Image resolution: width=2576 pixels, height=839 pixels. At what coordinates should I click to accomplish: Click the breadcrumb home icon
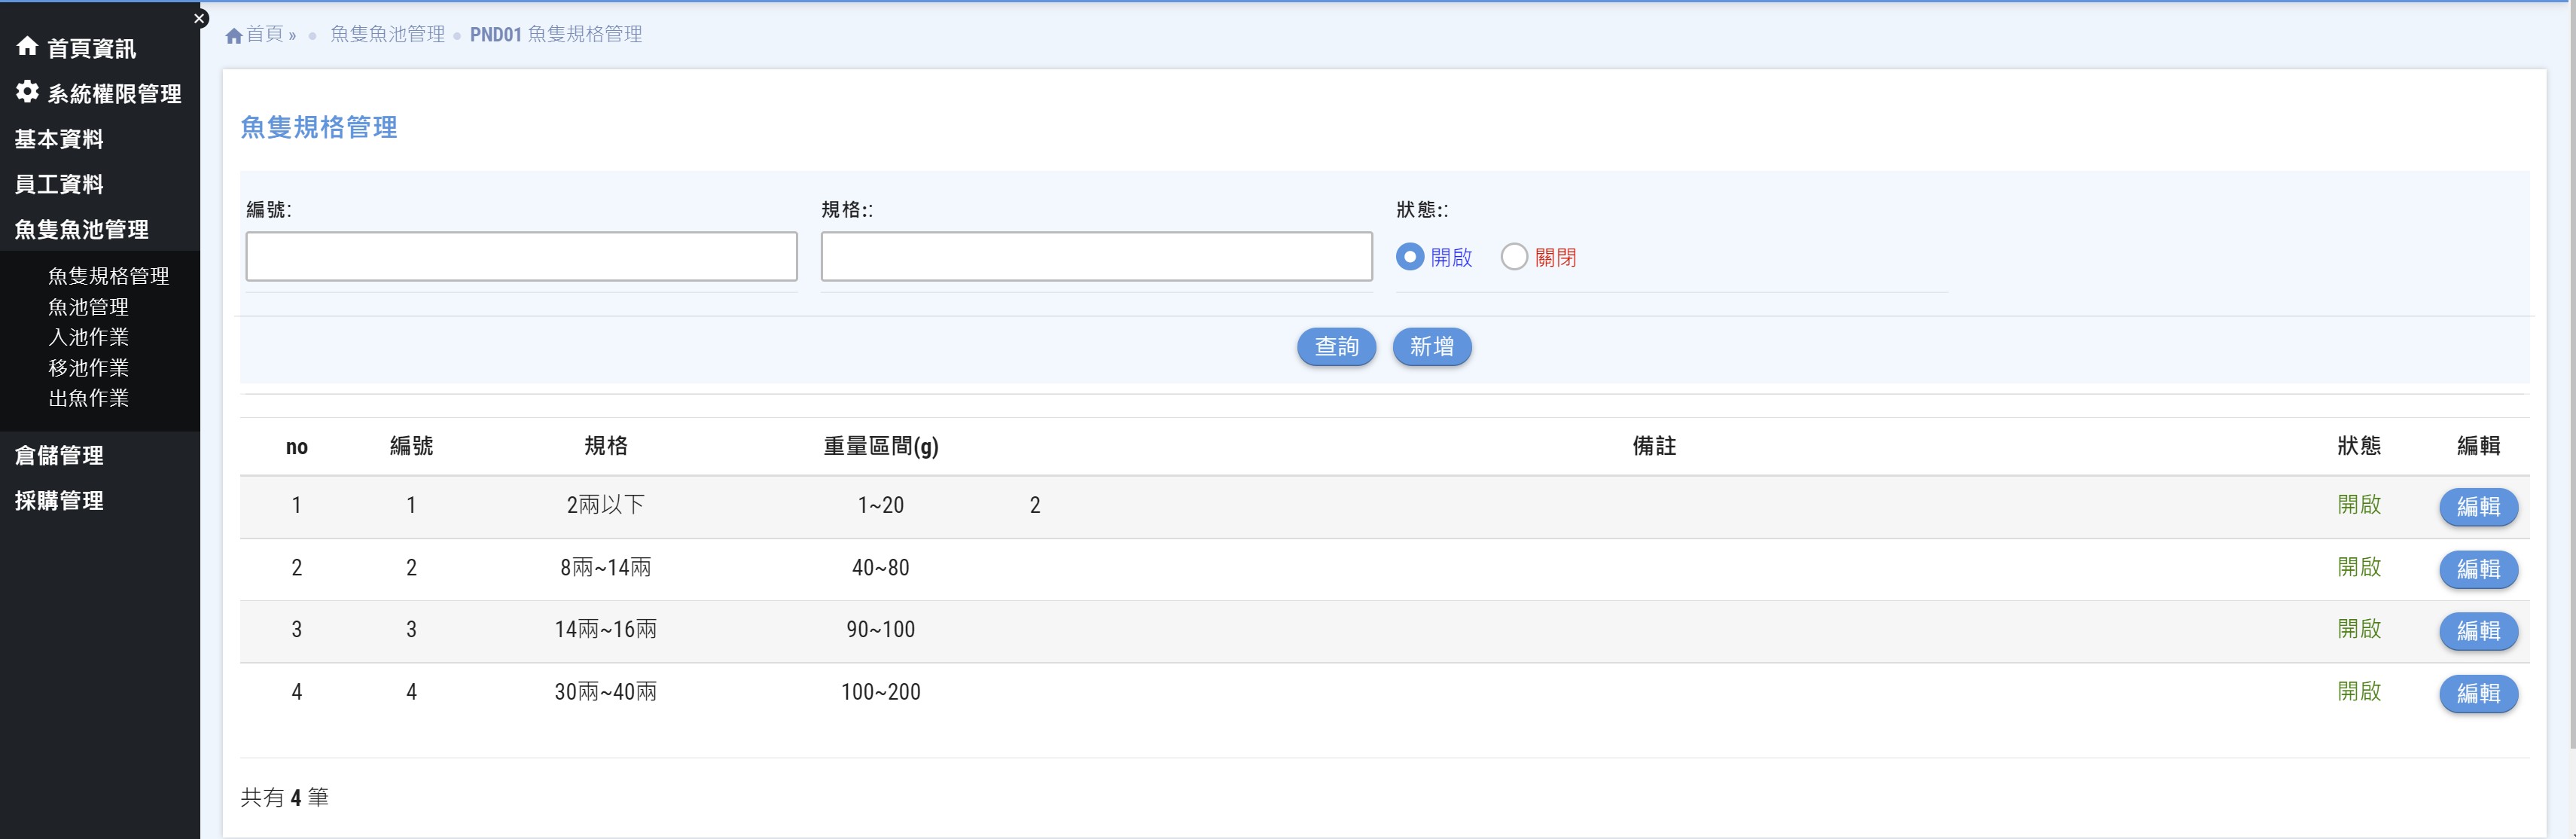234,36
